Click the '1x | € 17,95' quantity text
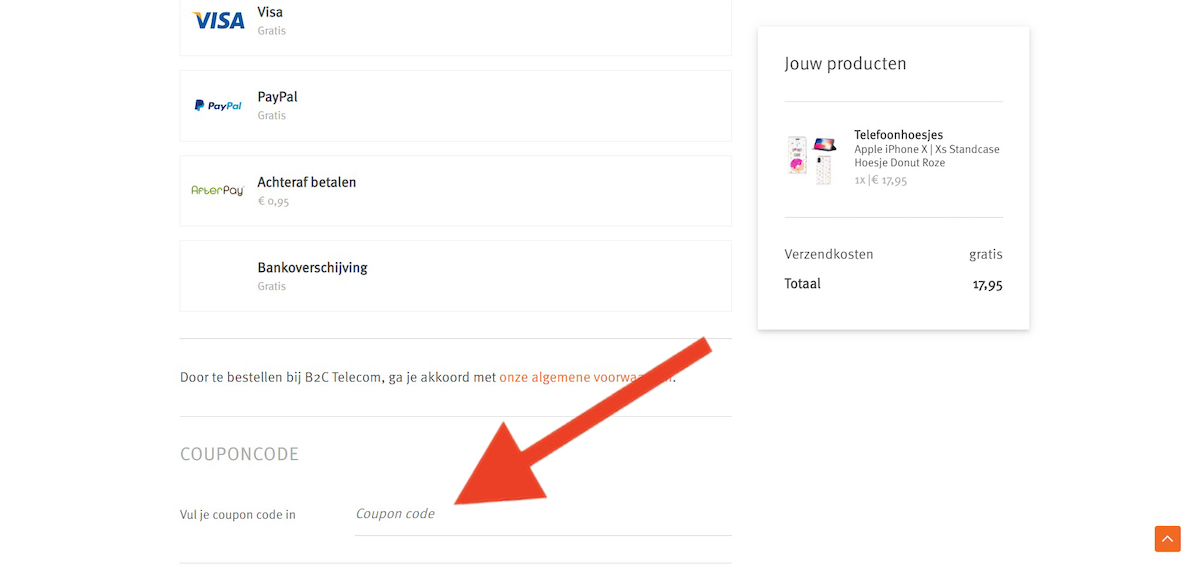The width and height of the screenshot is (1200, 587). click(x=880, y=181)
